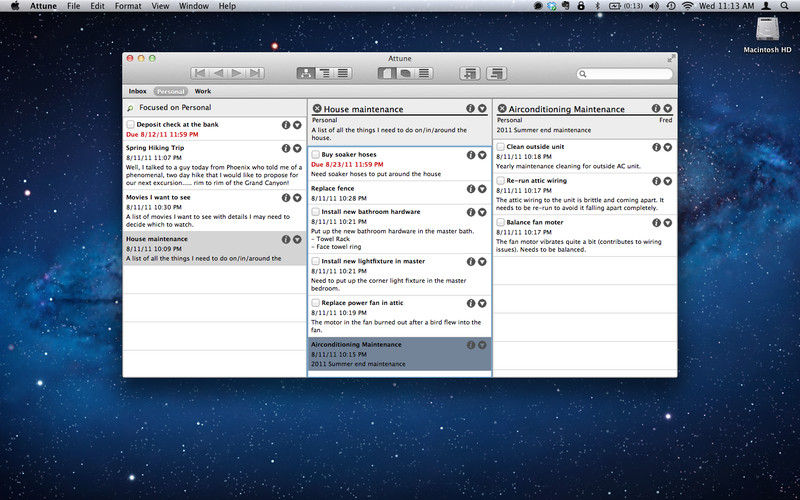
Task: Switch to flat list view mode
Action: (343, 73)
